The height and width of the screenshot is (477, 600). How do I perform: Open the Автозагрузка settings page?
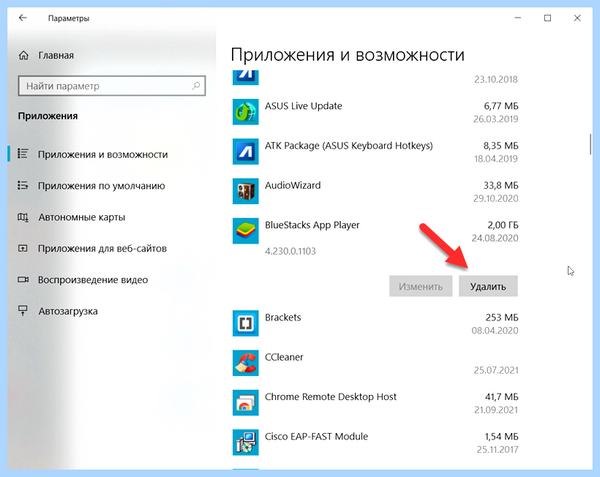tap(68, 311)
